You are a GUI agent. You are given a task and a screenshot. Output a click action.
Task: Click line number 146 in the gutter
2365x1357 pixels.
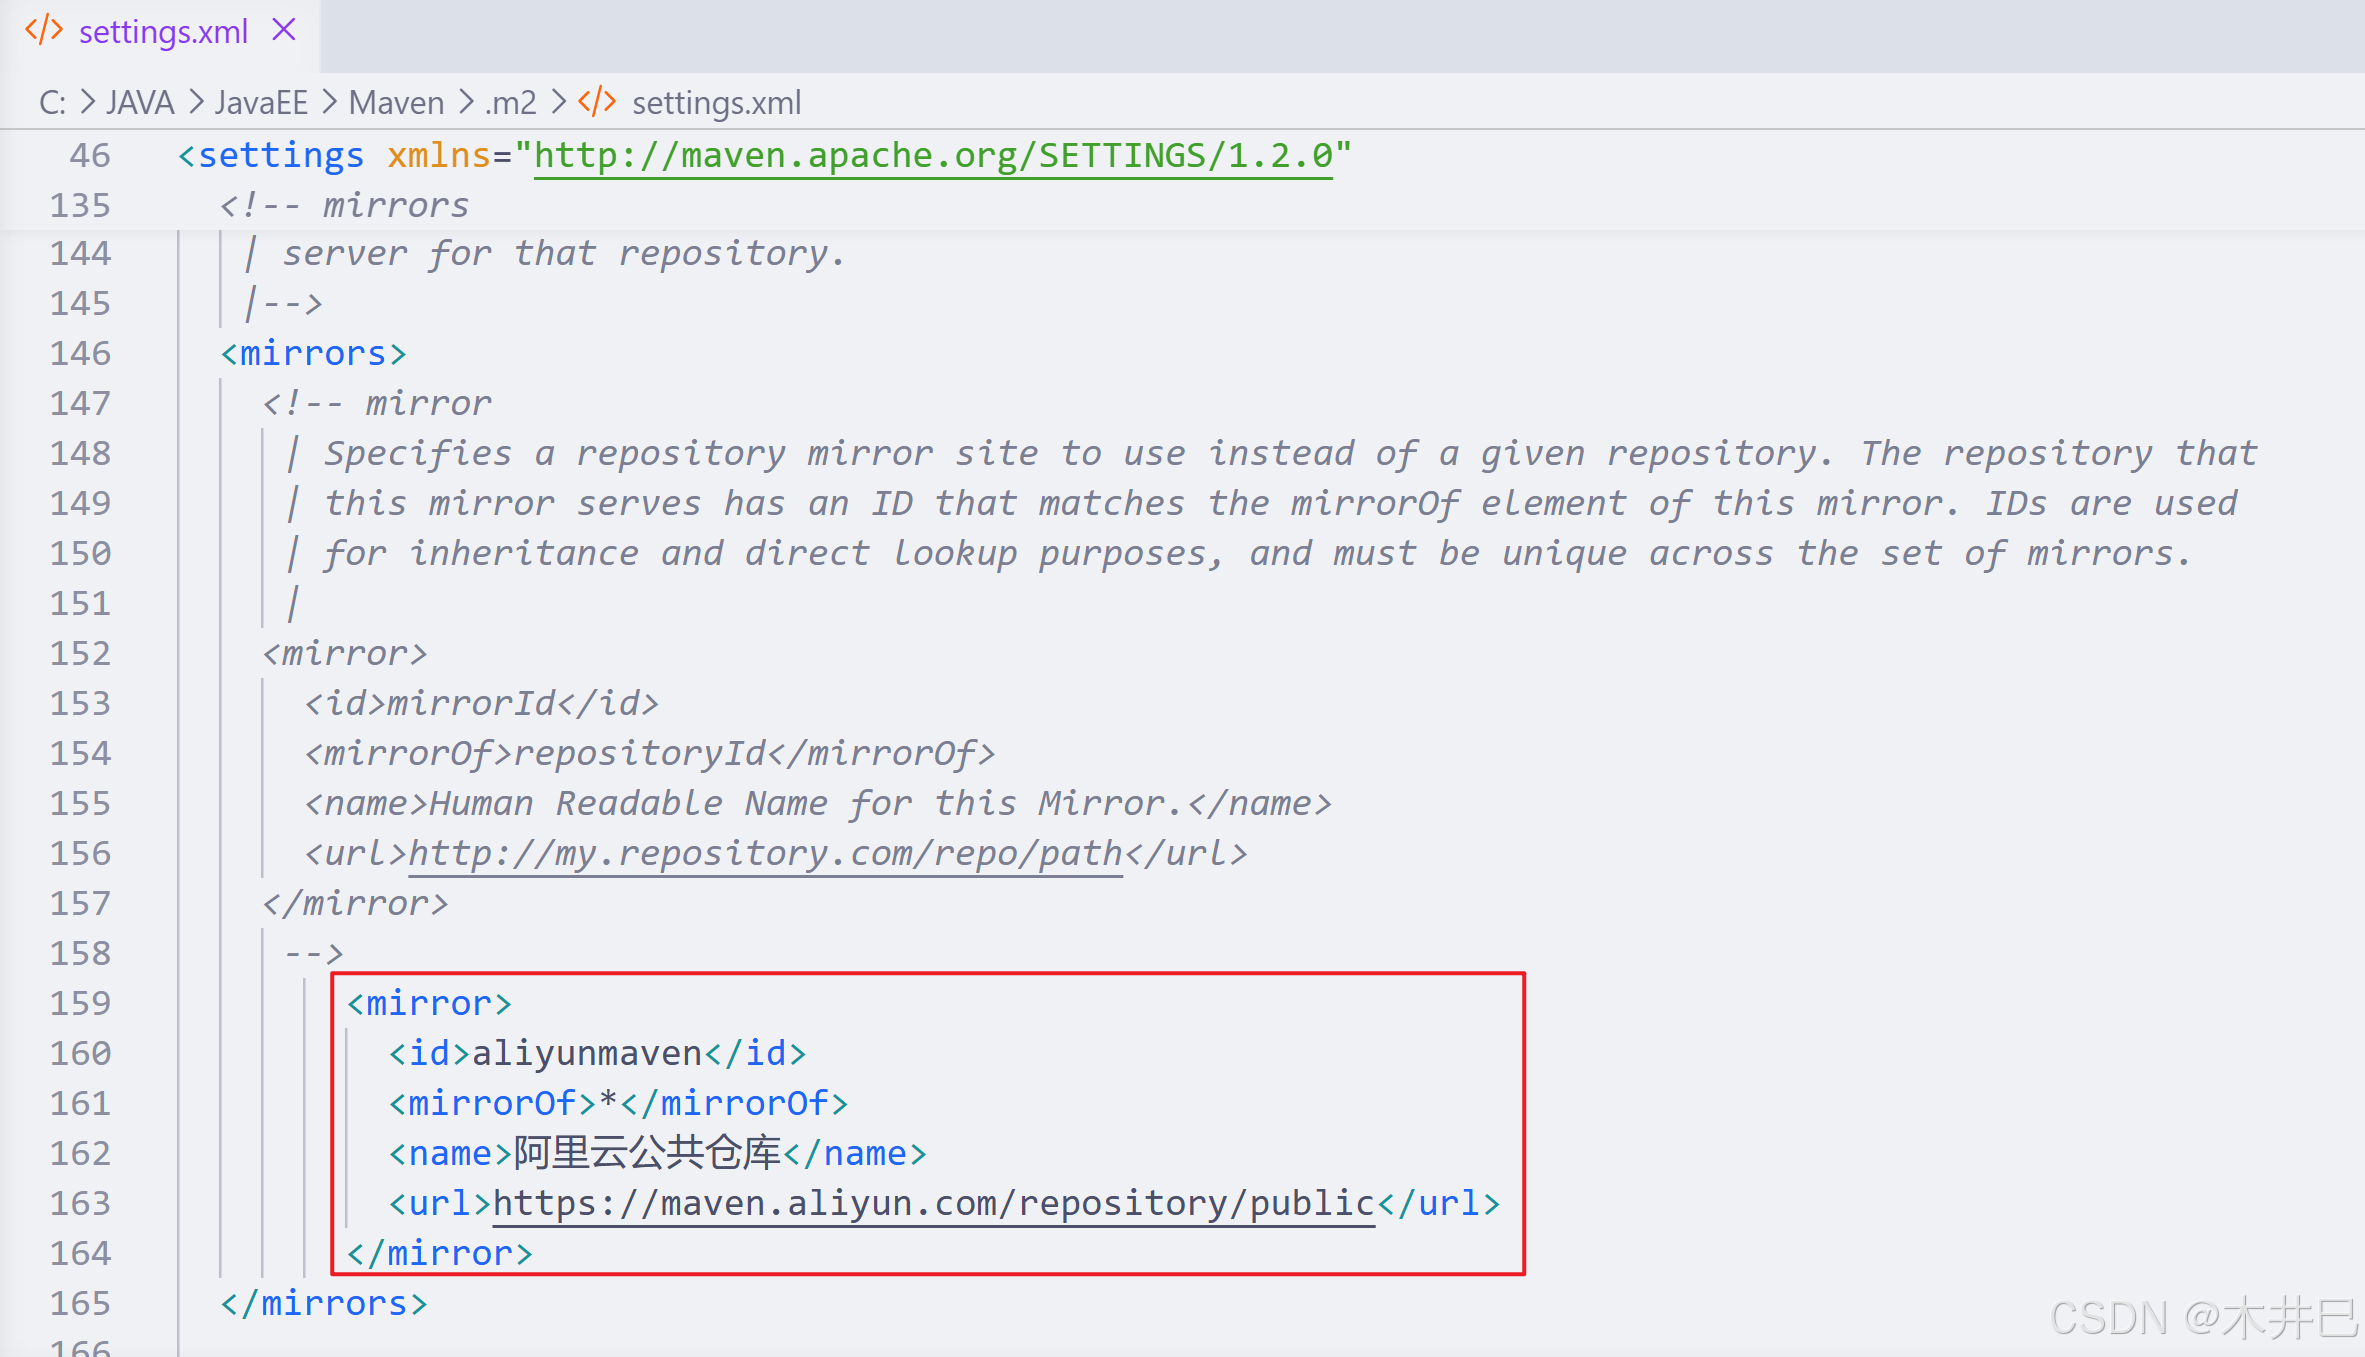80,353
